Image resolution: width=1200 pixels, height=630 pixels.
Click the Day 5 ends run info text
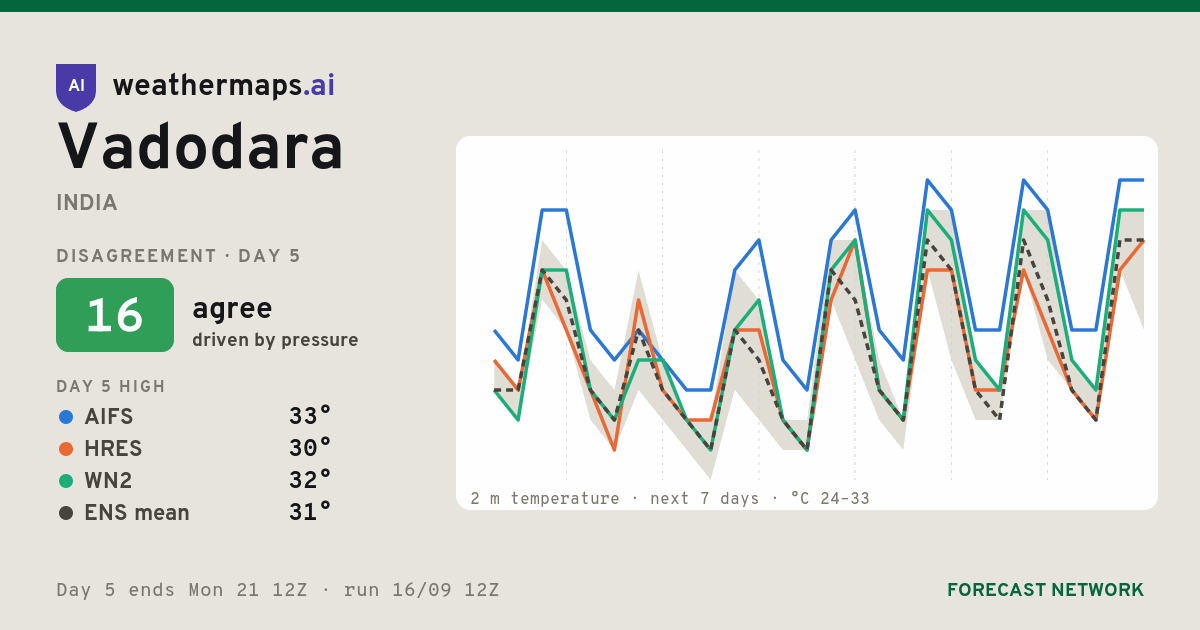pos(278,590)
